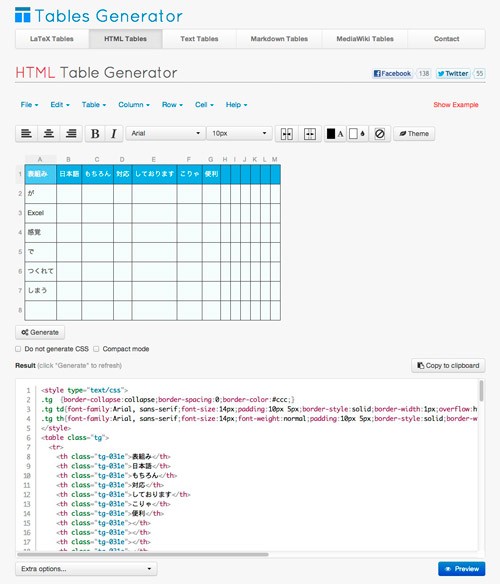Click column header A above table
Image resolution: width=500 pixels, height=584 pixels.
[40, 159]
